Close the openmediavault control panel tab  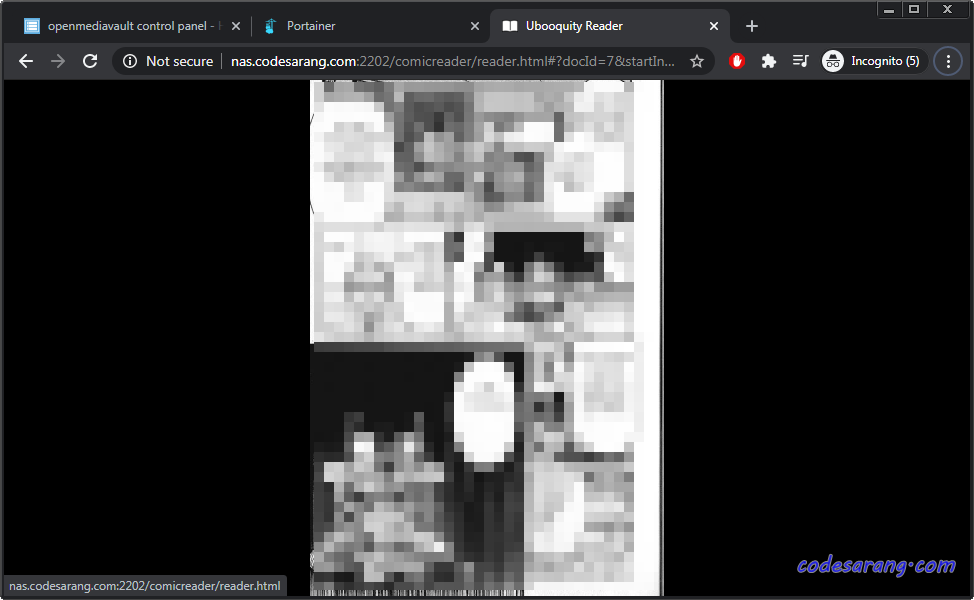[x=236, y=26]
